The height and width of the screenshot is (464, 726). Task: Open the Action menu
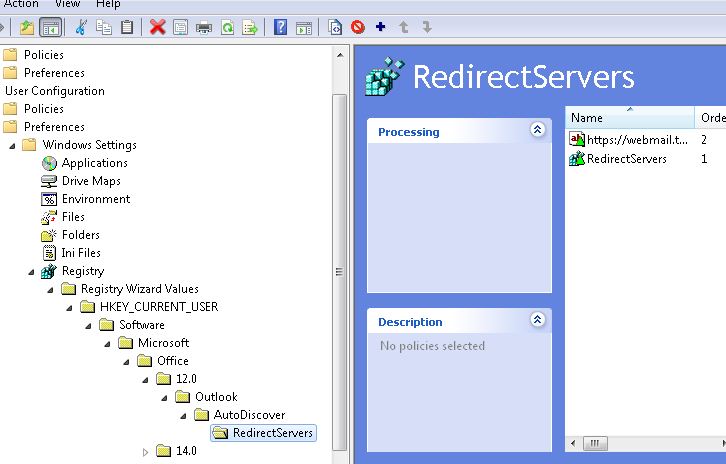[21, 4]
